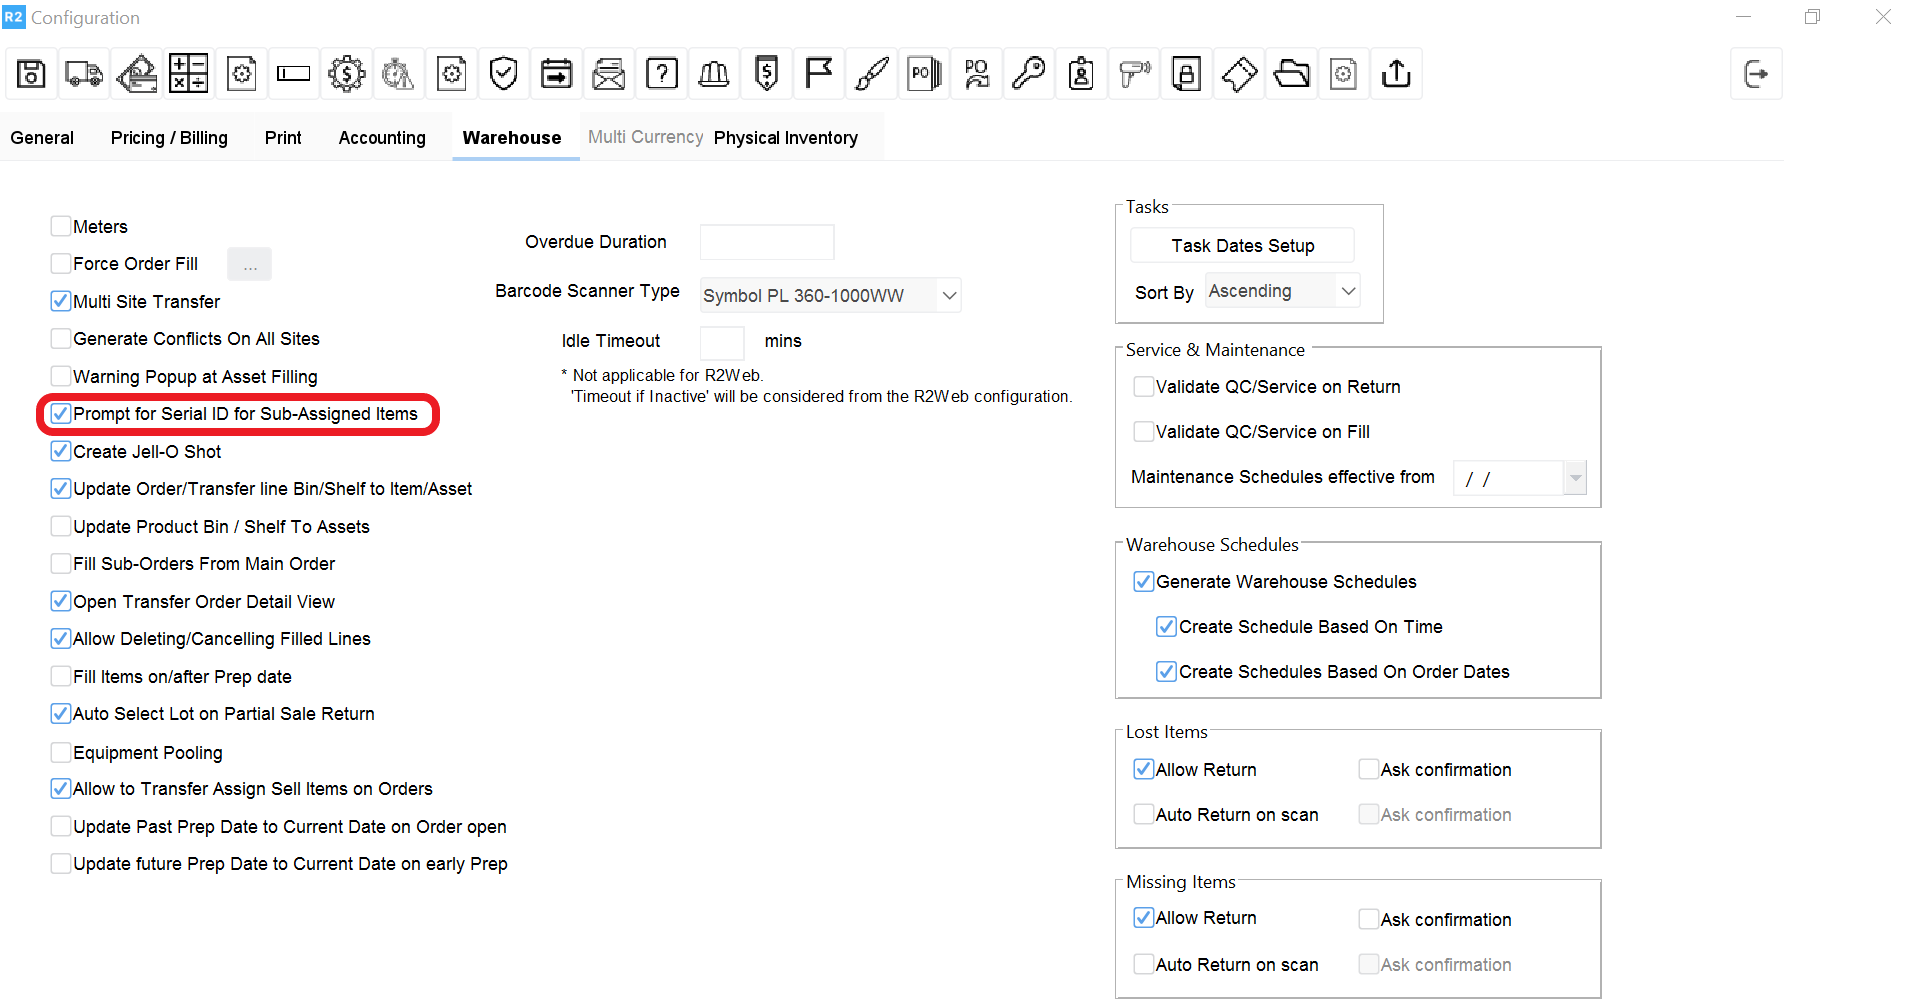Click the delivery truck toolbar icon

click(x=84, y=74)
